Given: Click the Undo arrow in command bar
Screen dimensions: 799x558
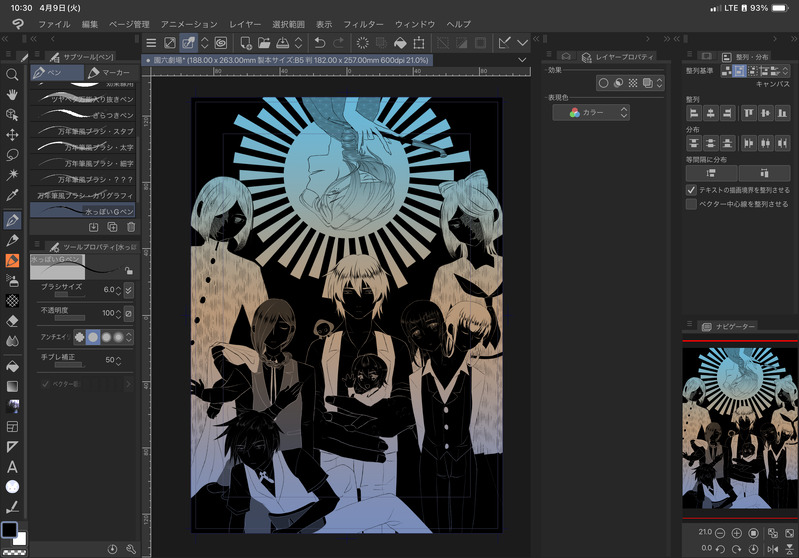Looking at the screenshot, I should 319,42.
